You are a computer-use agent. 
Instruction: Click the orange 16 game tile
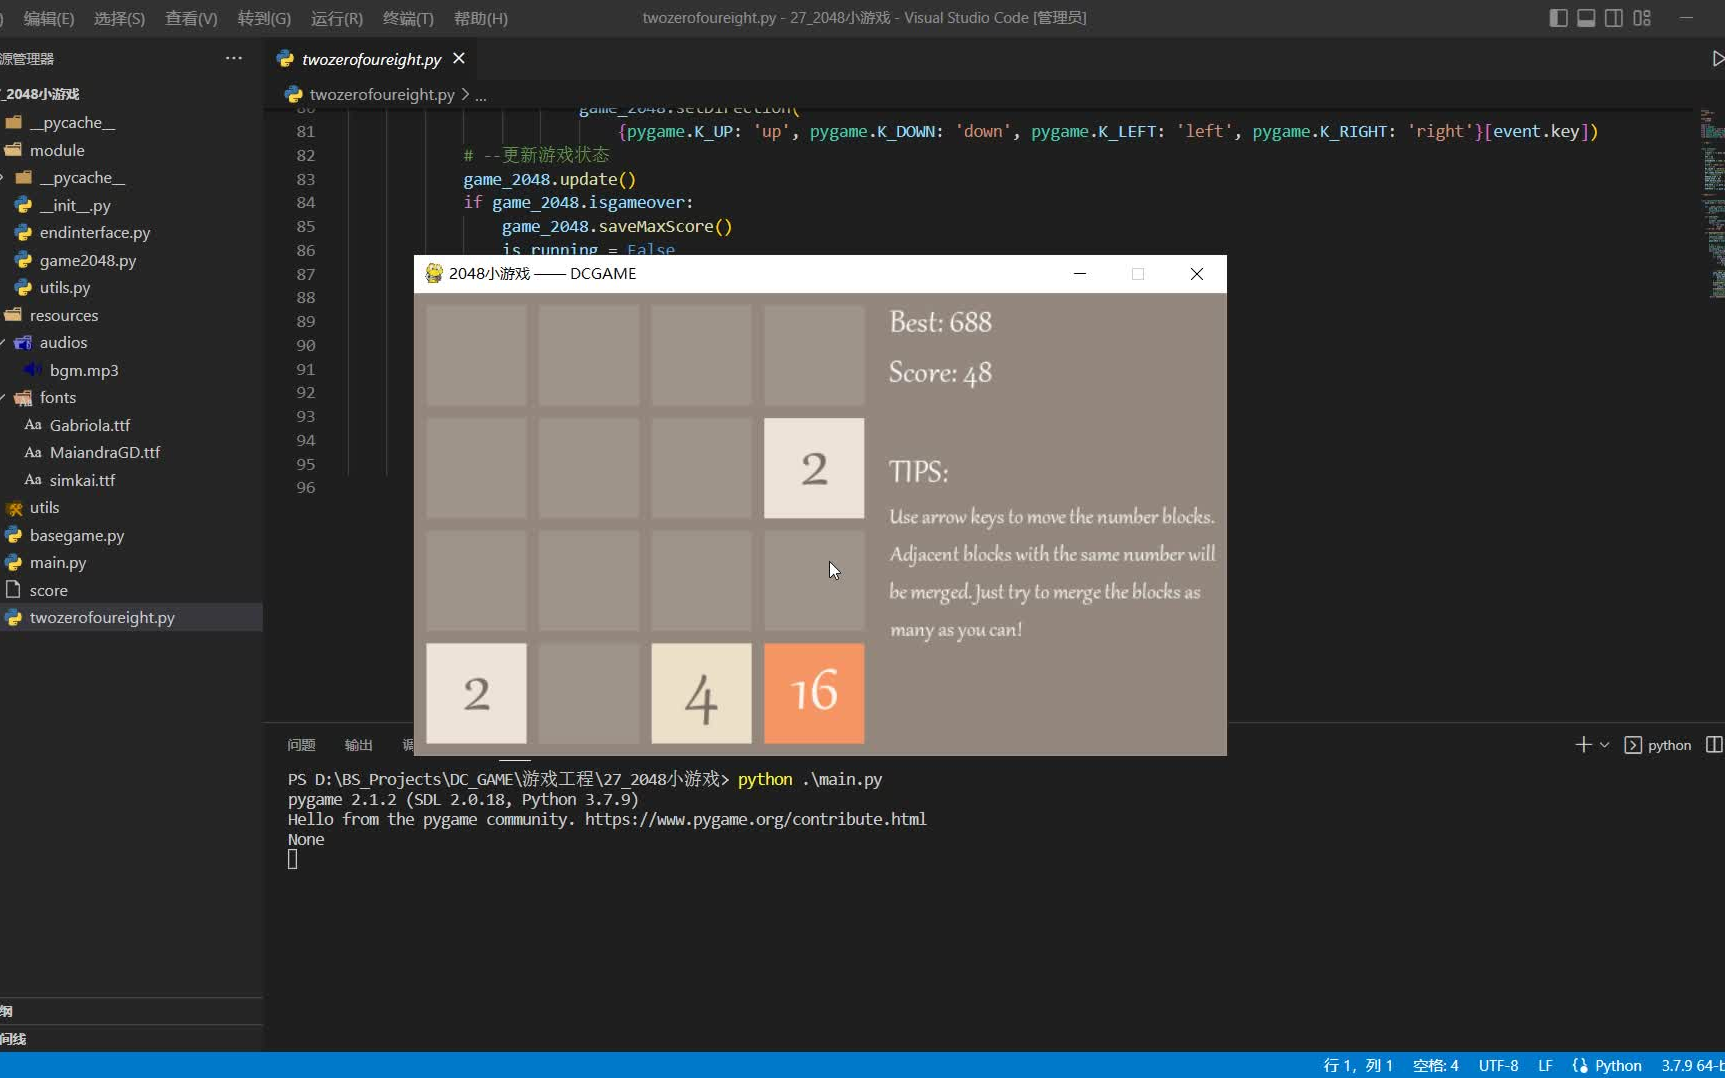tap(814, 693)
